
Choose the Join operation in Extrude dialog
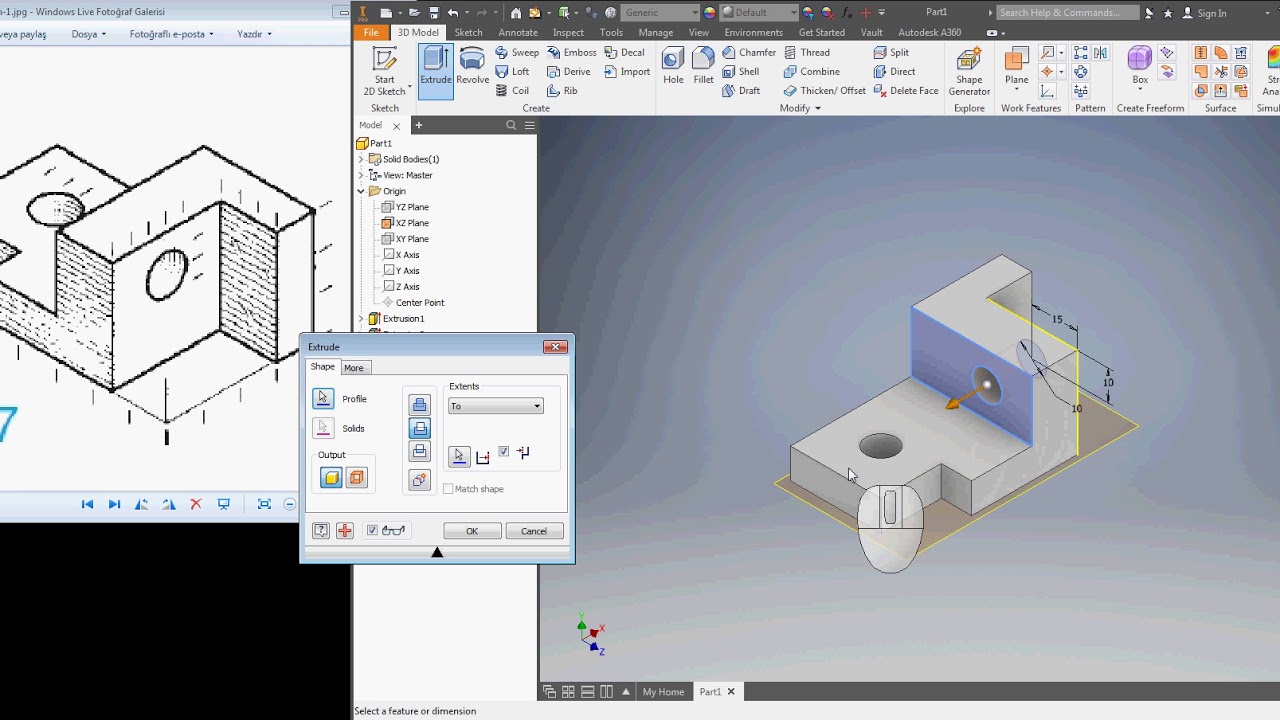click(420, 405)
